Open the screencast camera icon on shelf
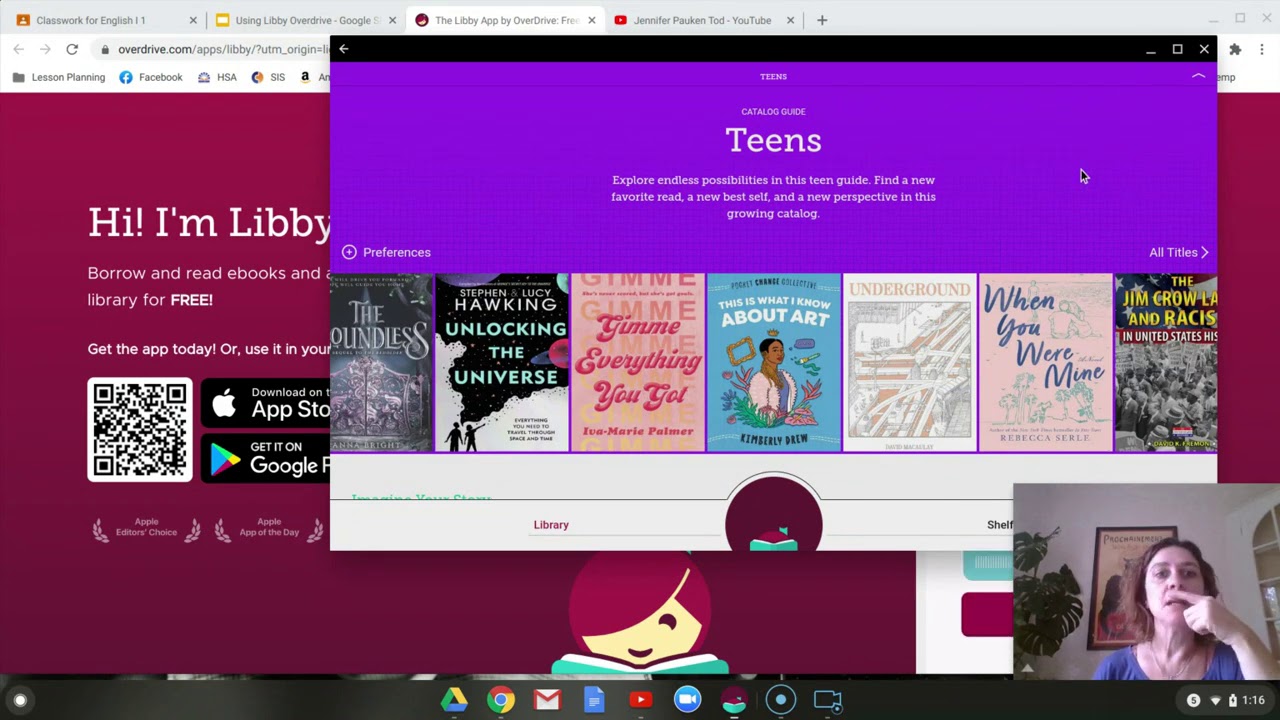 click(827, 700)
